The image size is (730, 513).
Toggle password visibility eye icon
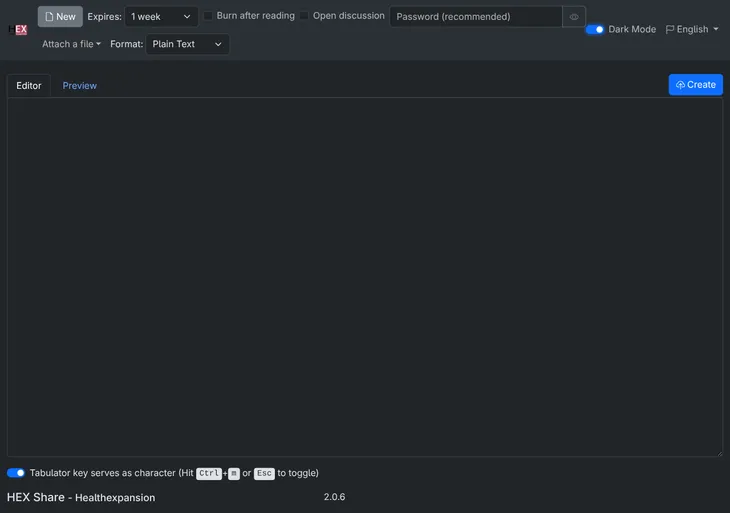[574, 17]
